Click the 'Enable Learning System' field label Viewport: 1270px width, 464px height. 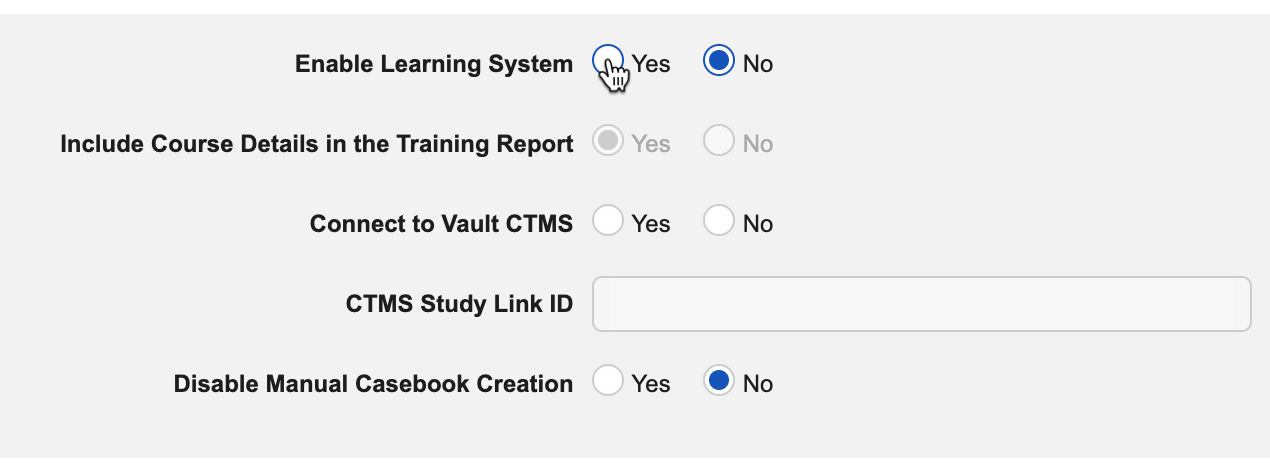pyautogui.click(x=434, y=64)
